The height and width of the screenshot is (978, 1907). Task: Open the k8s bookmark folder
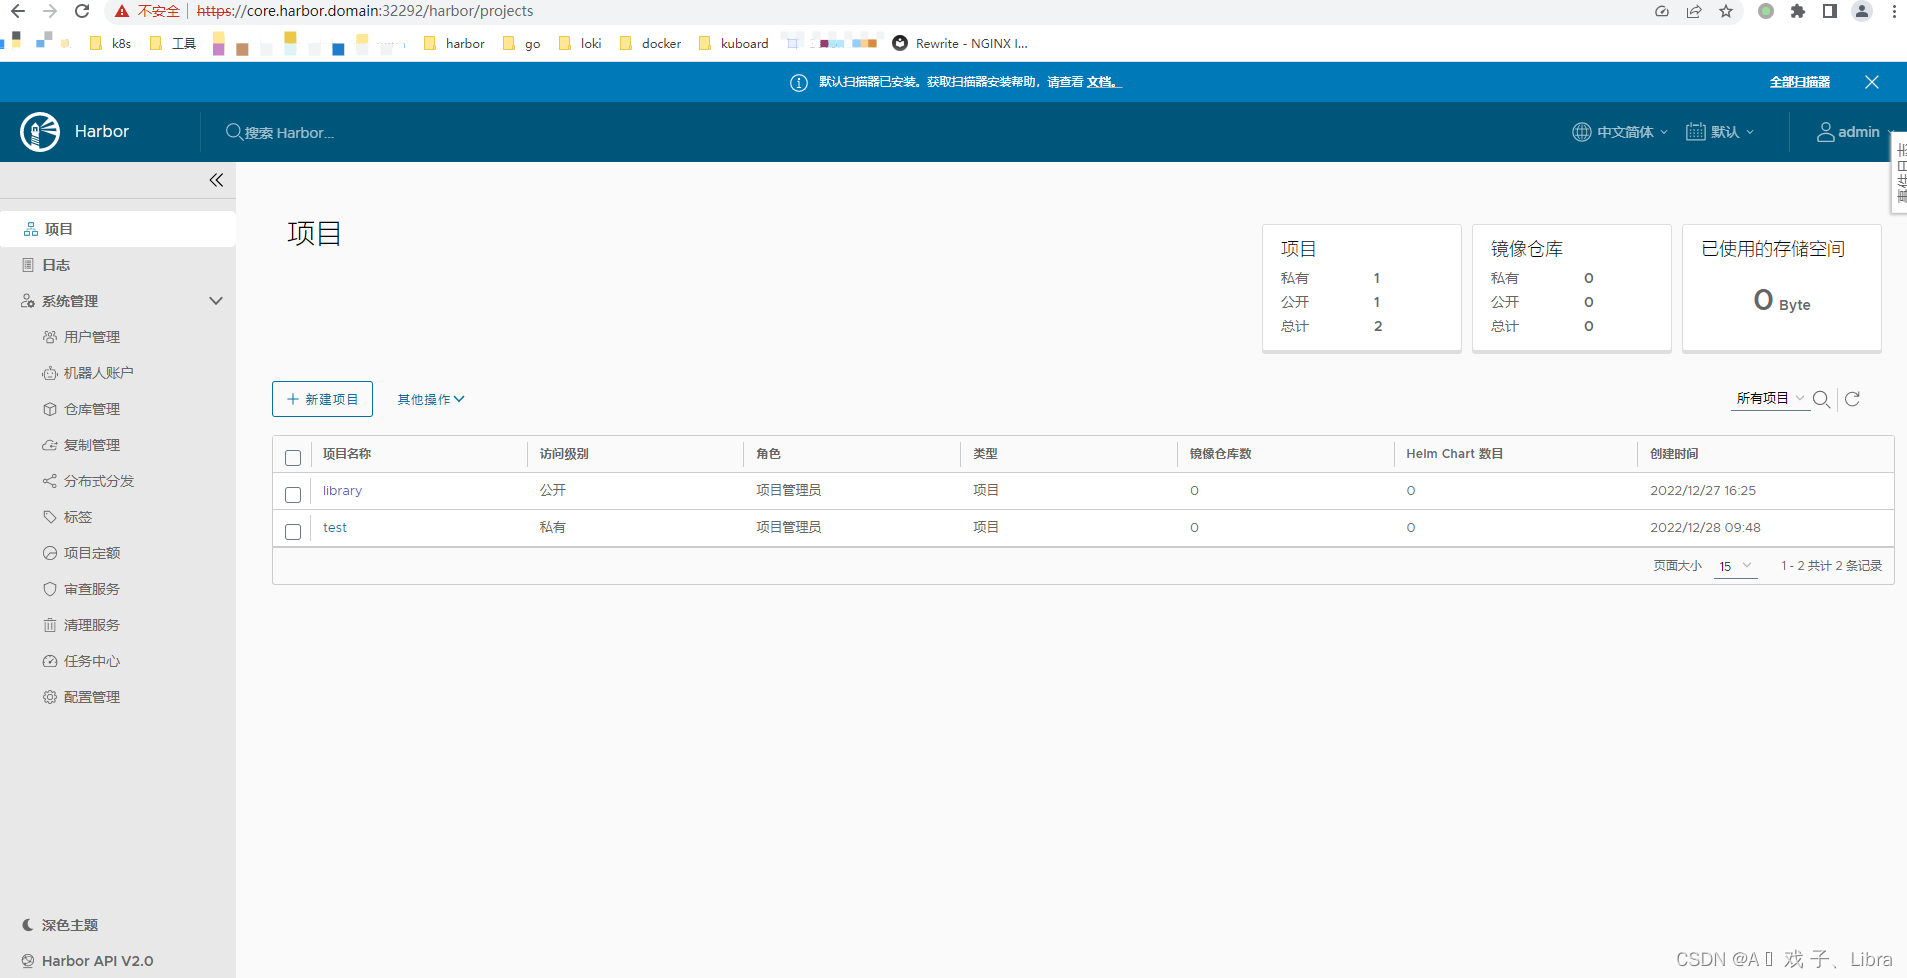coord(111,43)
